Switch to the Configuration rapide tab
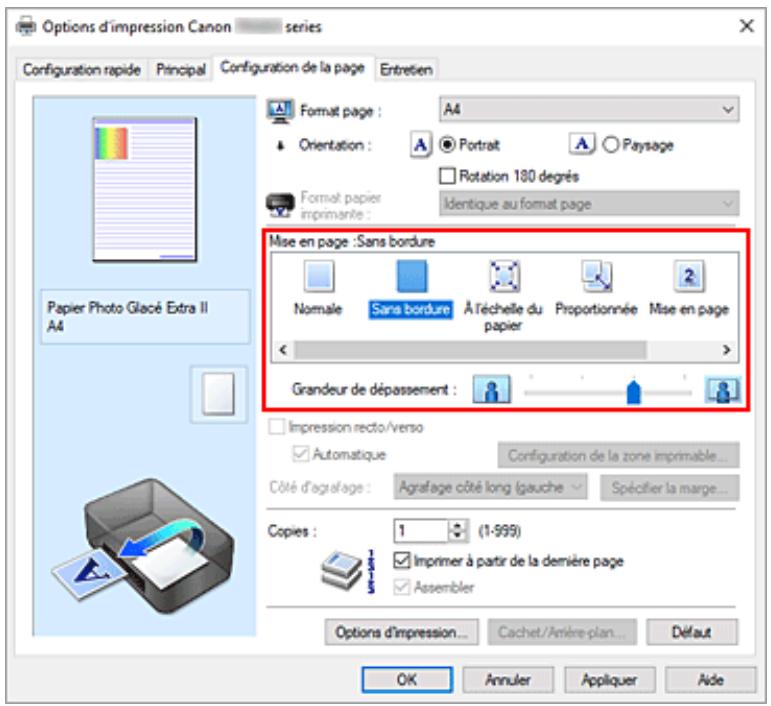Image resolution: width=771 pixels, height=706 pixels. 82,69
